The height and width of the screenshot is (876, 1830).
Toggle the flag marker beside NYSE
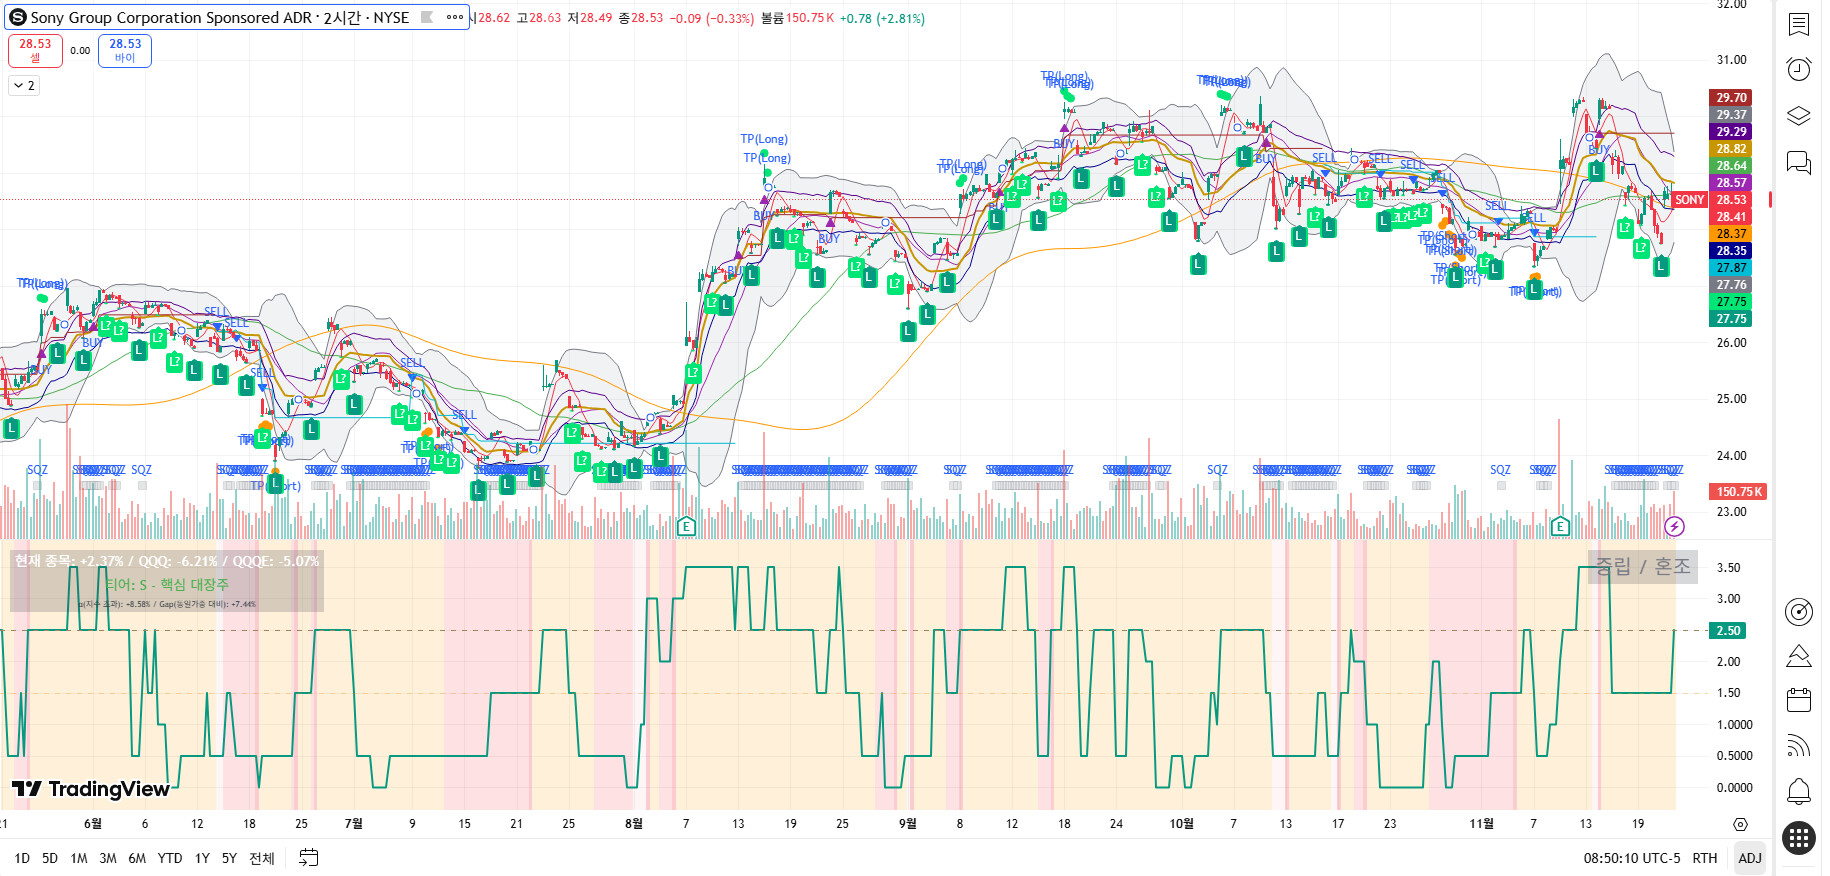pos(427,17)
